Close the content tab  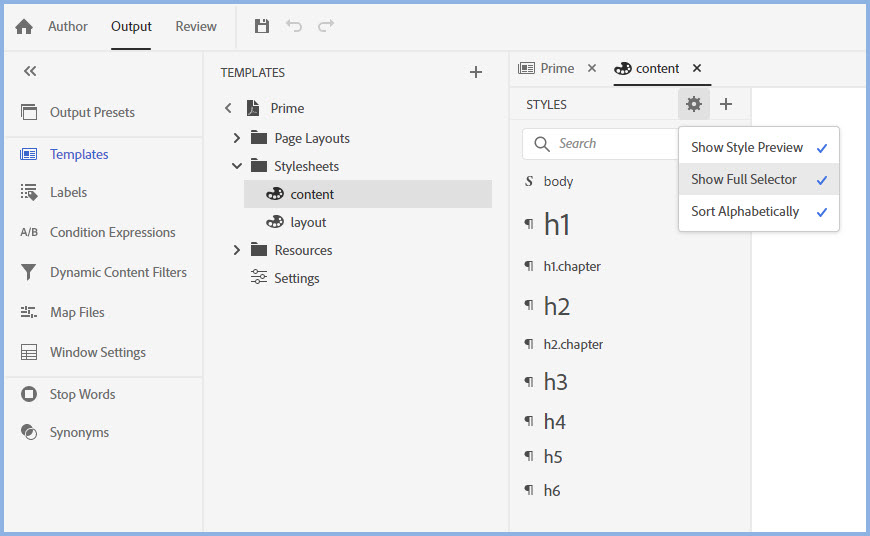697,68
